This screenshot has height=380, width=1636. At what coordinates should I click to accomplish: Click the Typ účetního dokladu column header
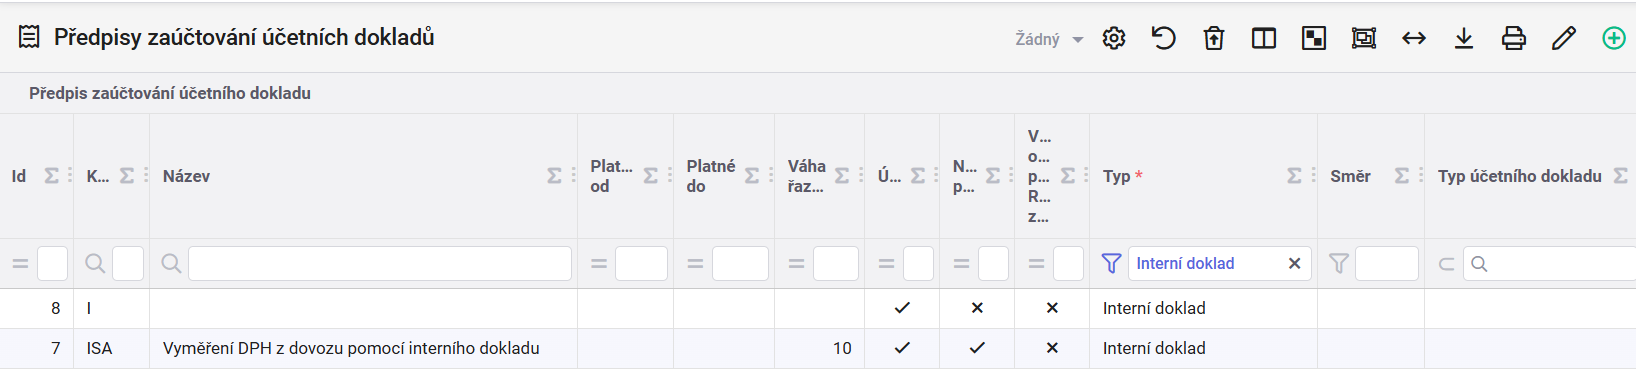(x=1519, y=176)
